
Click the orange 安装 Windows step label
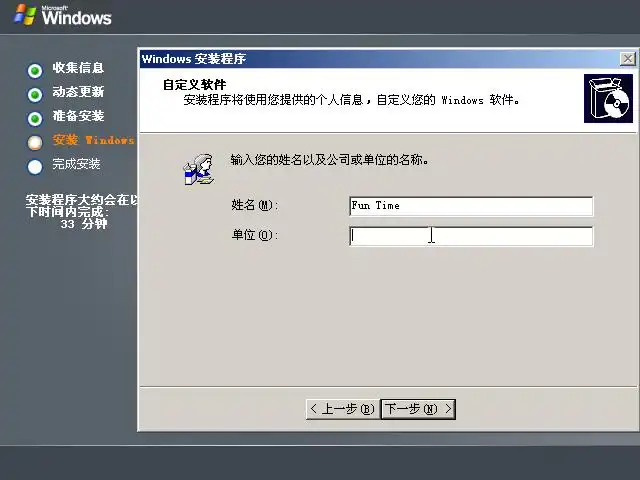(93, 140)
